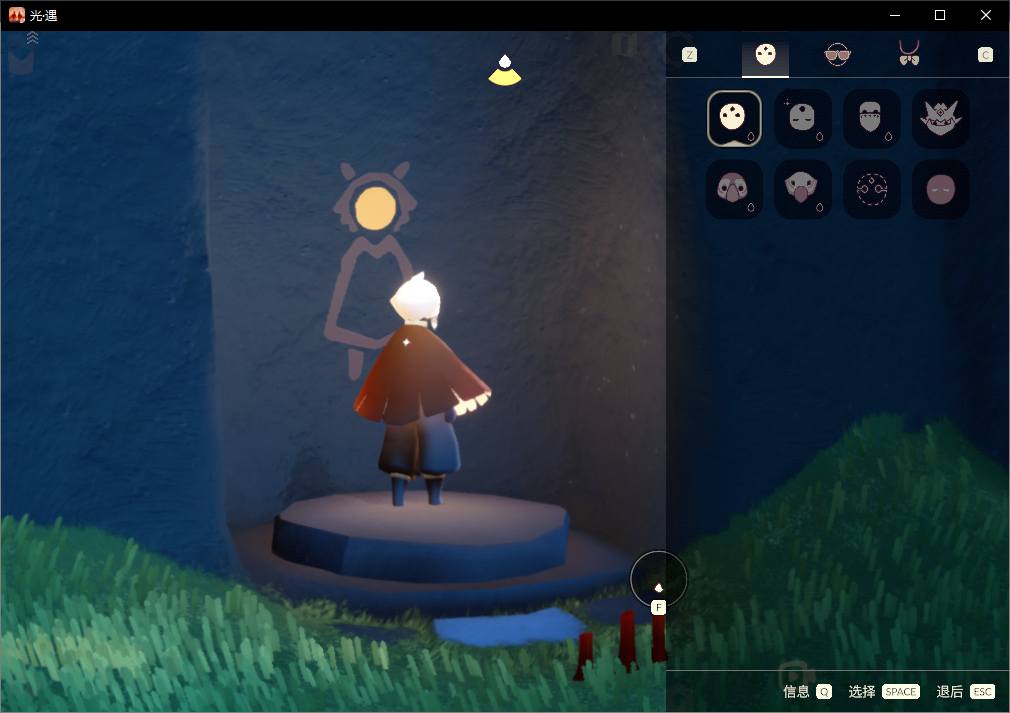This screenshot has height=713, width=1010.
Task: Close the 光·遇 game window
Action: [986, 15]
